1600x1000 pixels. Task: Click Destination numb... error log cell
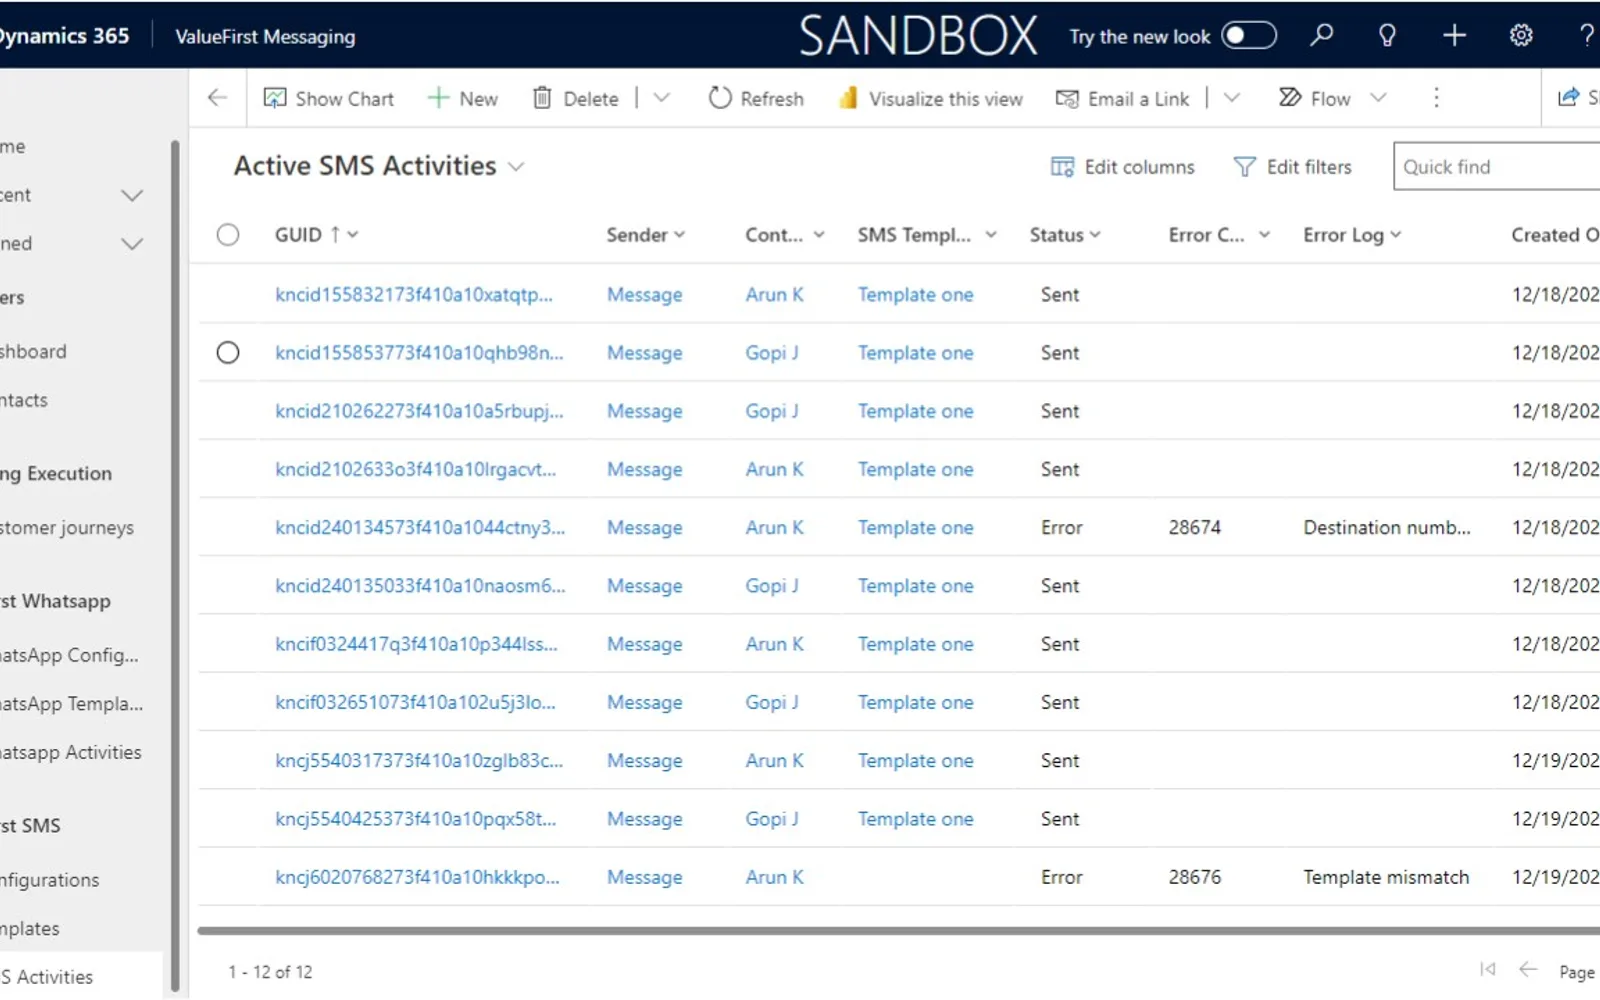coord(1387,527)
